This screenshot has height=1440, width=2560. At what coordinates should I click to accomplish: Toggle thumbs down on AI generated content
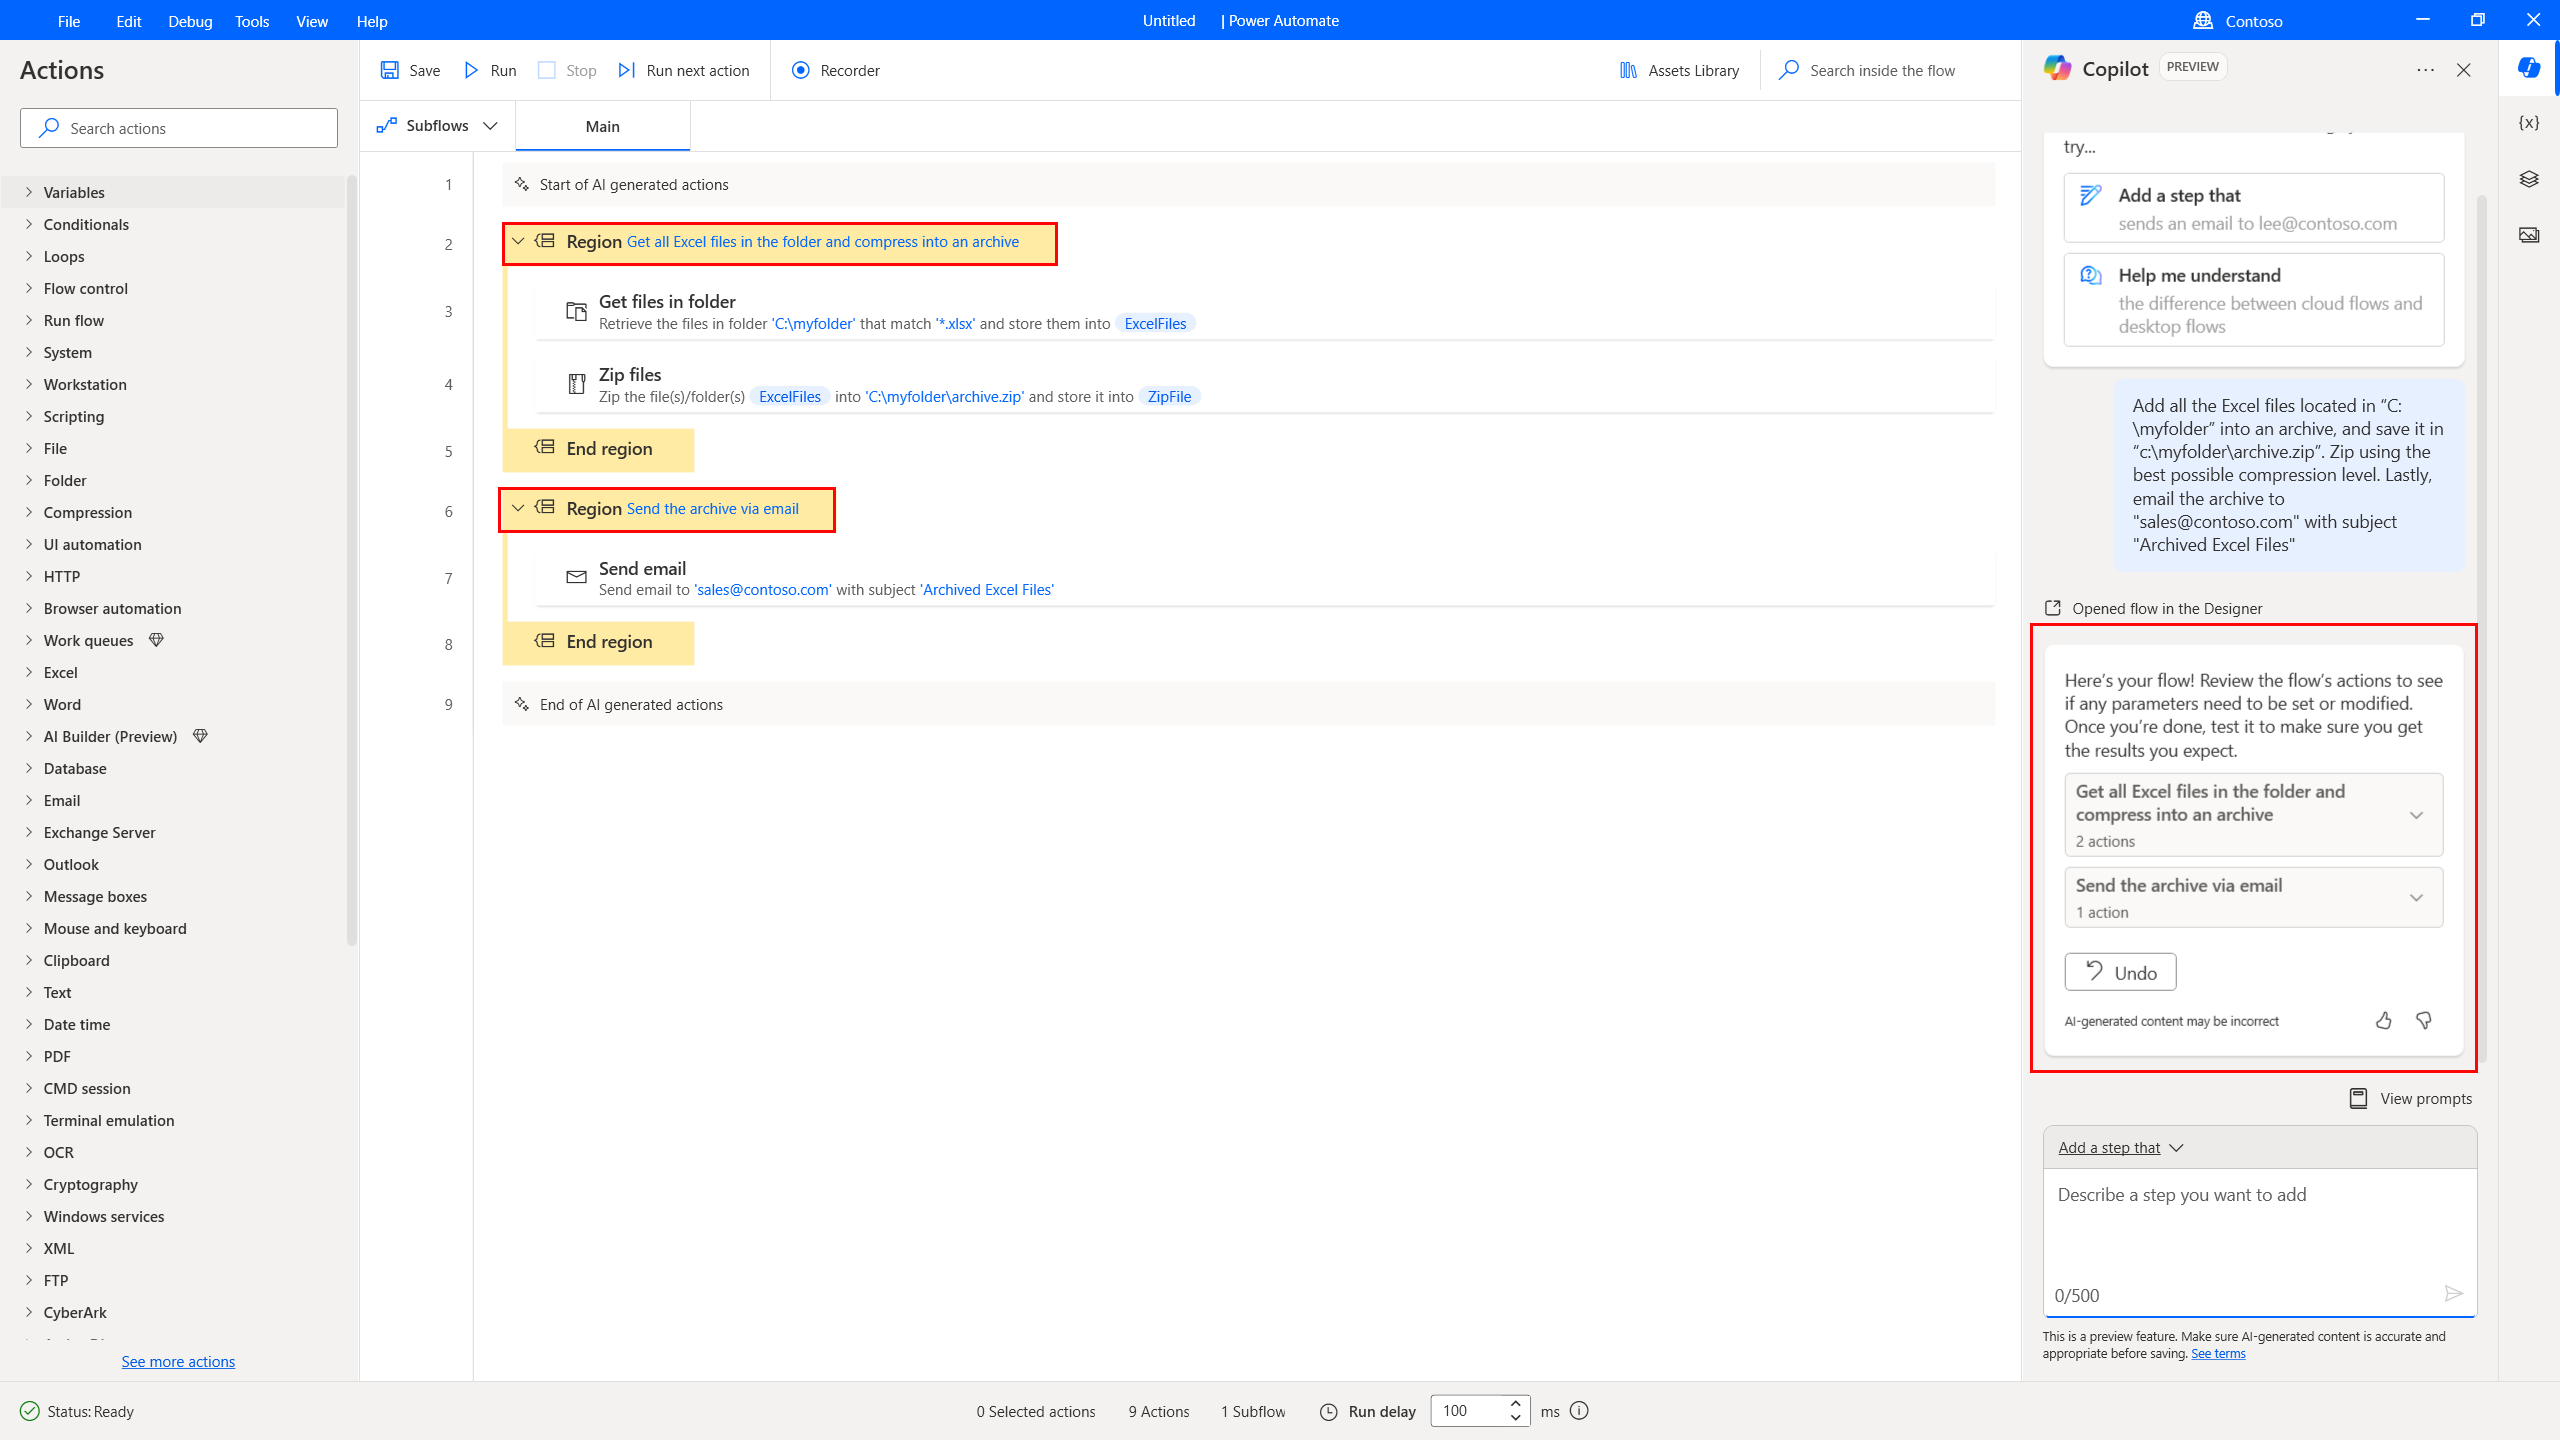click(x=2423, y=1020)
